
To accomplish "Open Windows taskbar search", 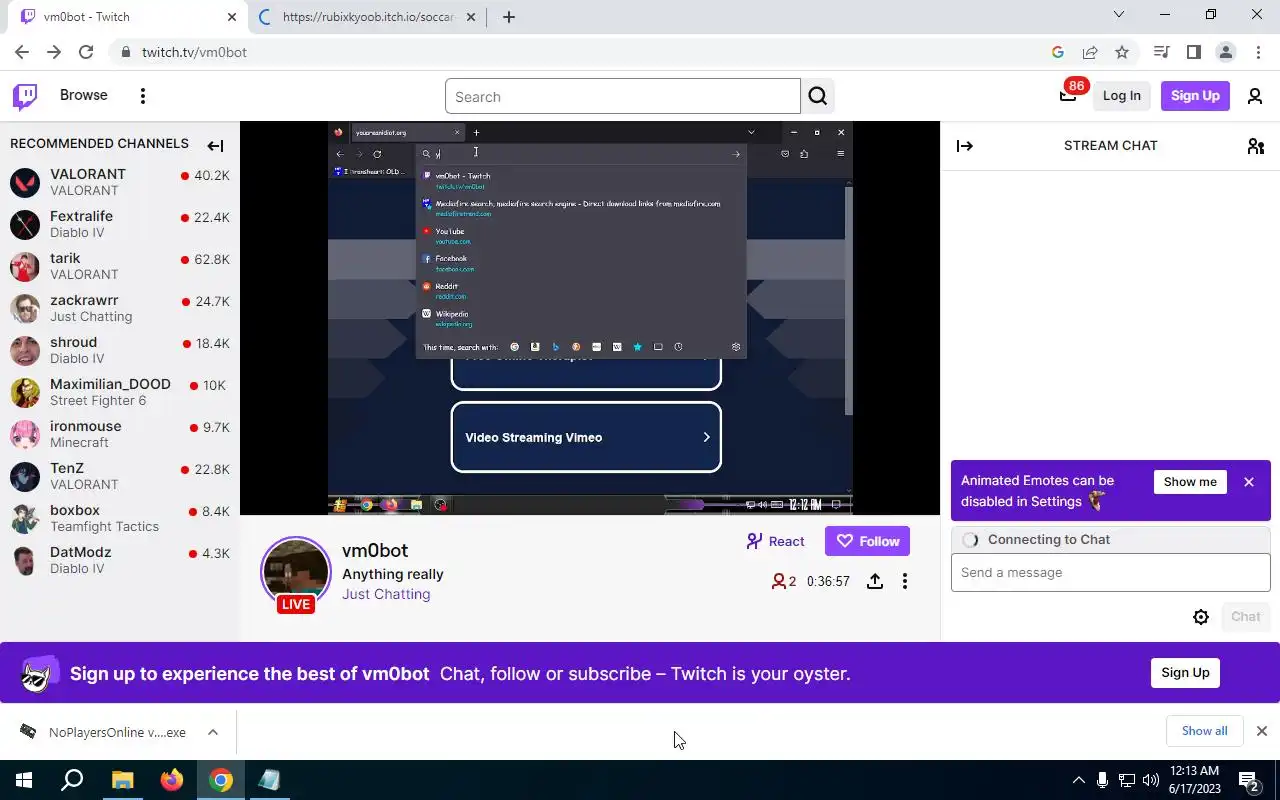I will (72, 780).
